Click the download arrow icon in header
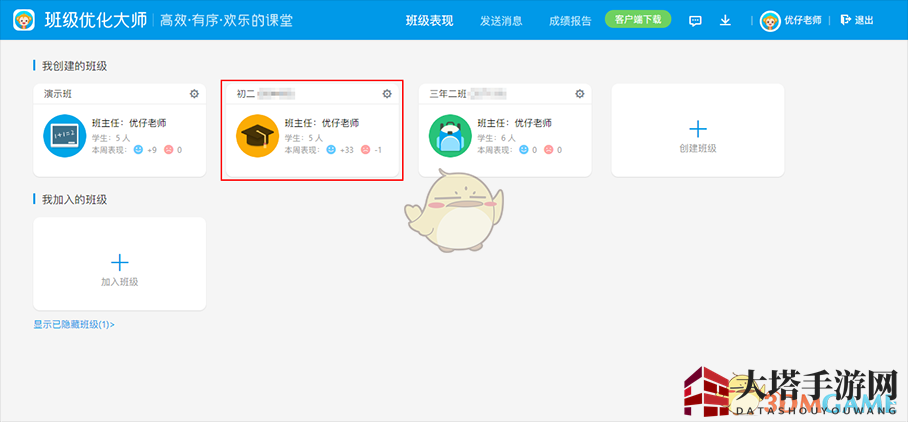908x422 pixels. [x=725, y=21]
